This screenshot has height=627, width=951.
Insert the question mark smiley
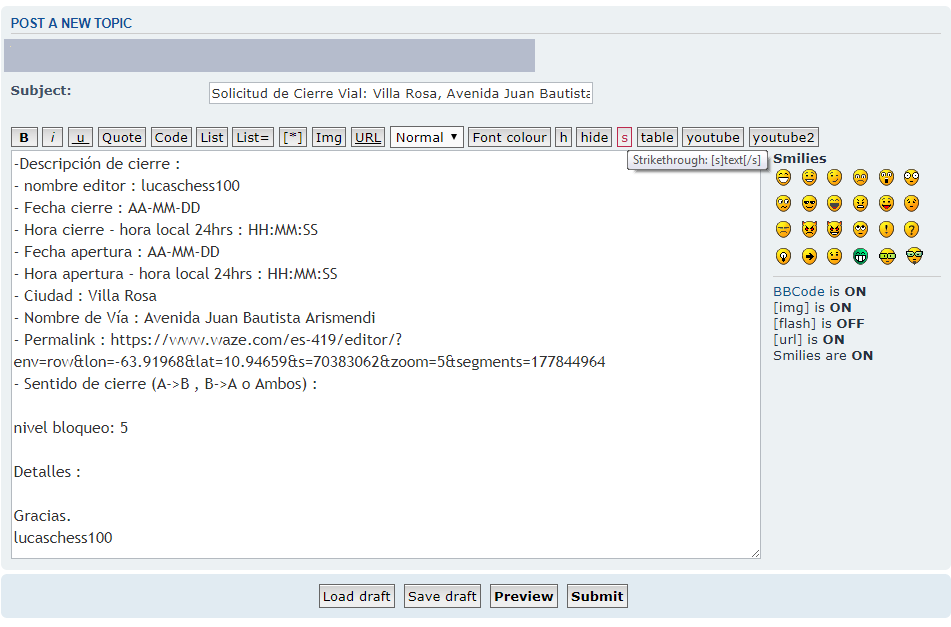[x=912, y=230]
